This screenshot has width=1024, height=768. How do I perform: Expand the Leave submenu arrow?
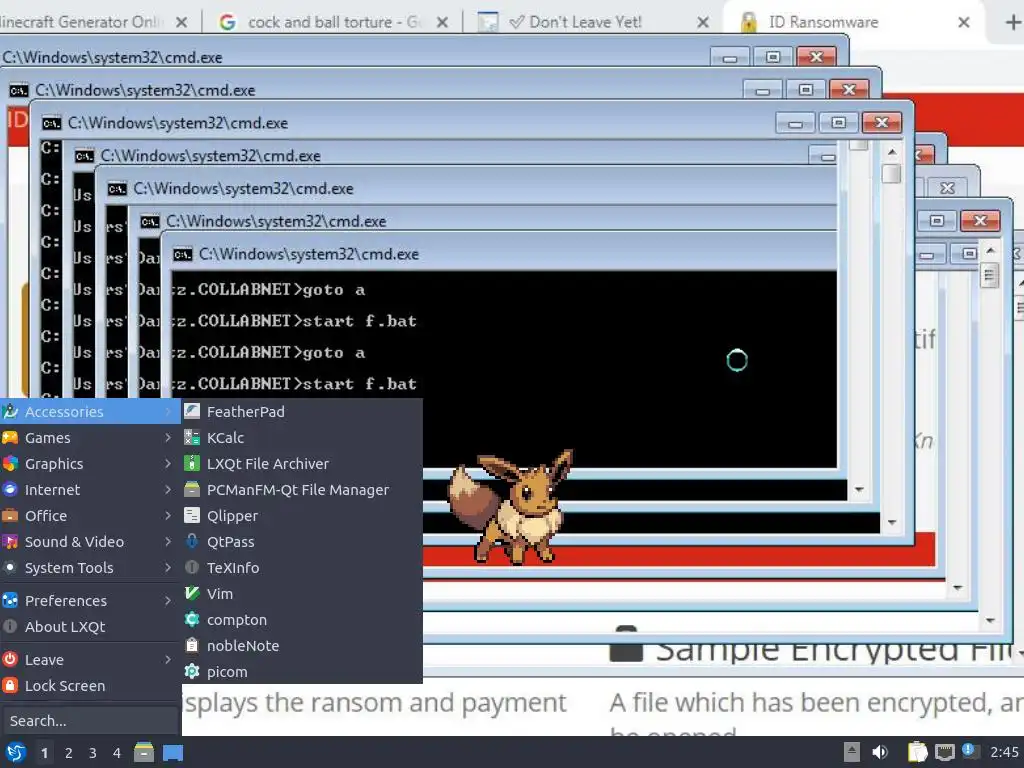tap(168, 660)
